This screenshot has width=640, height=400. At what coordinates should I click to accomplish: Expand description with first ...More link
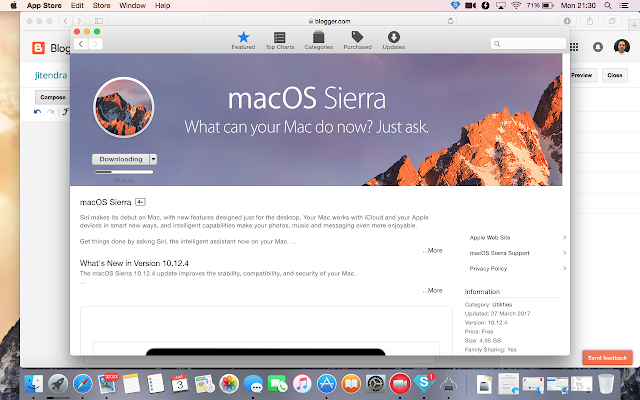point(433,250)
